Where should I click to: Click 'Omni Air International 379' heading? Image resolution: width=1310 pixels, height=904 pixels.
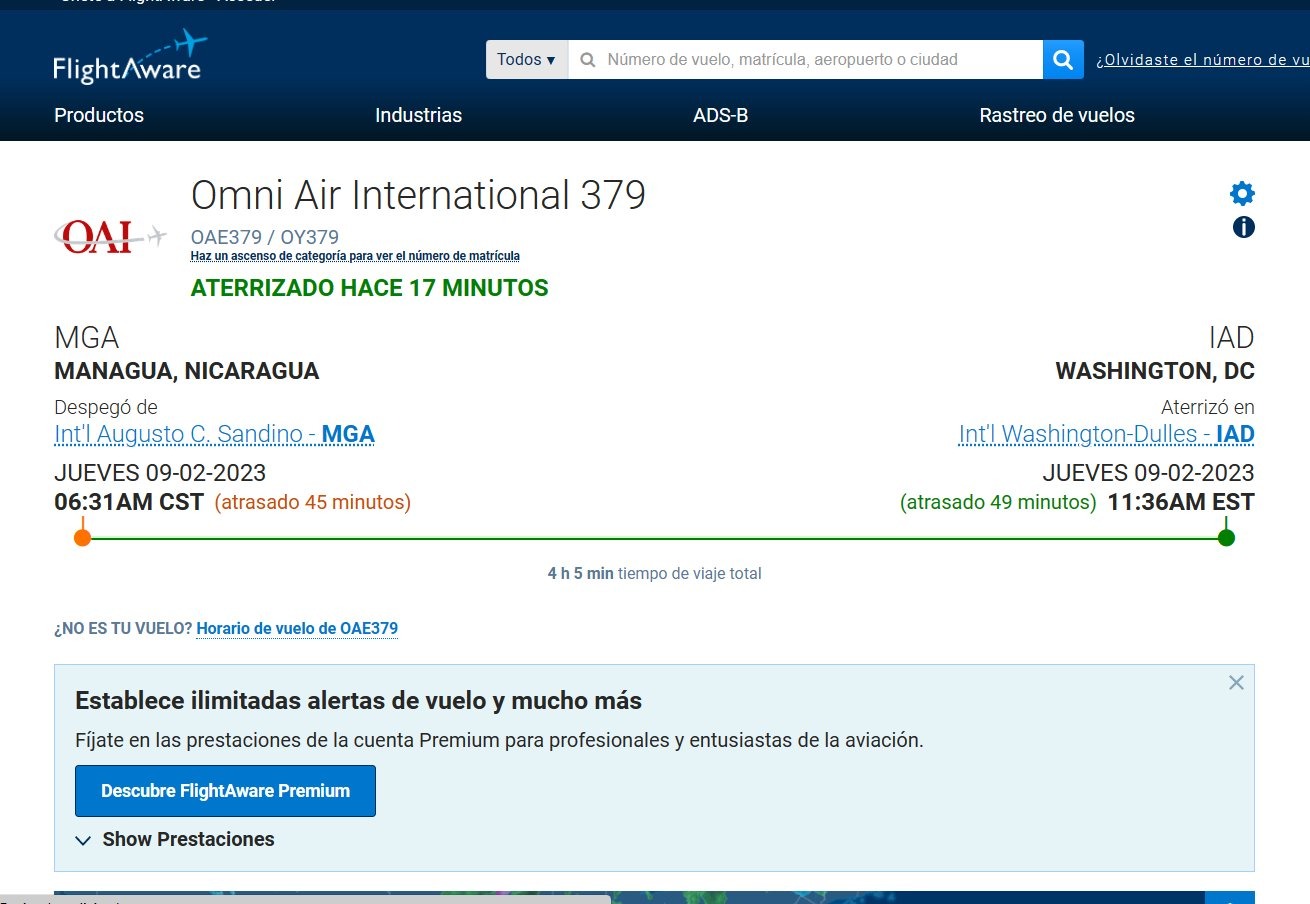(418, 195)
